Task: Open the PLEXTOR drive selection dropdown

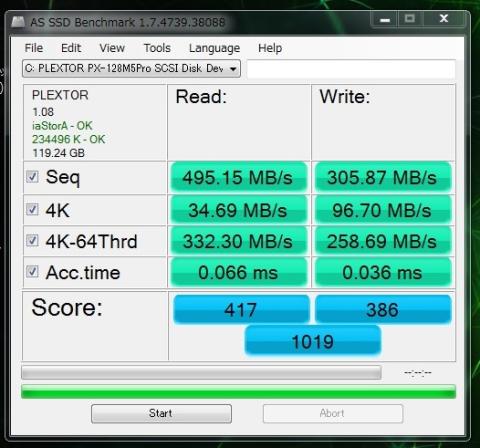Action: click(131, 69)
